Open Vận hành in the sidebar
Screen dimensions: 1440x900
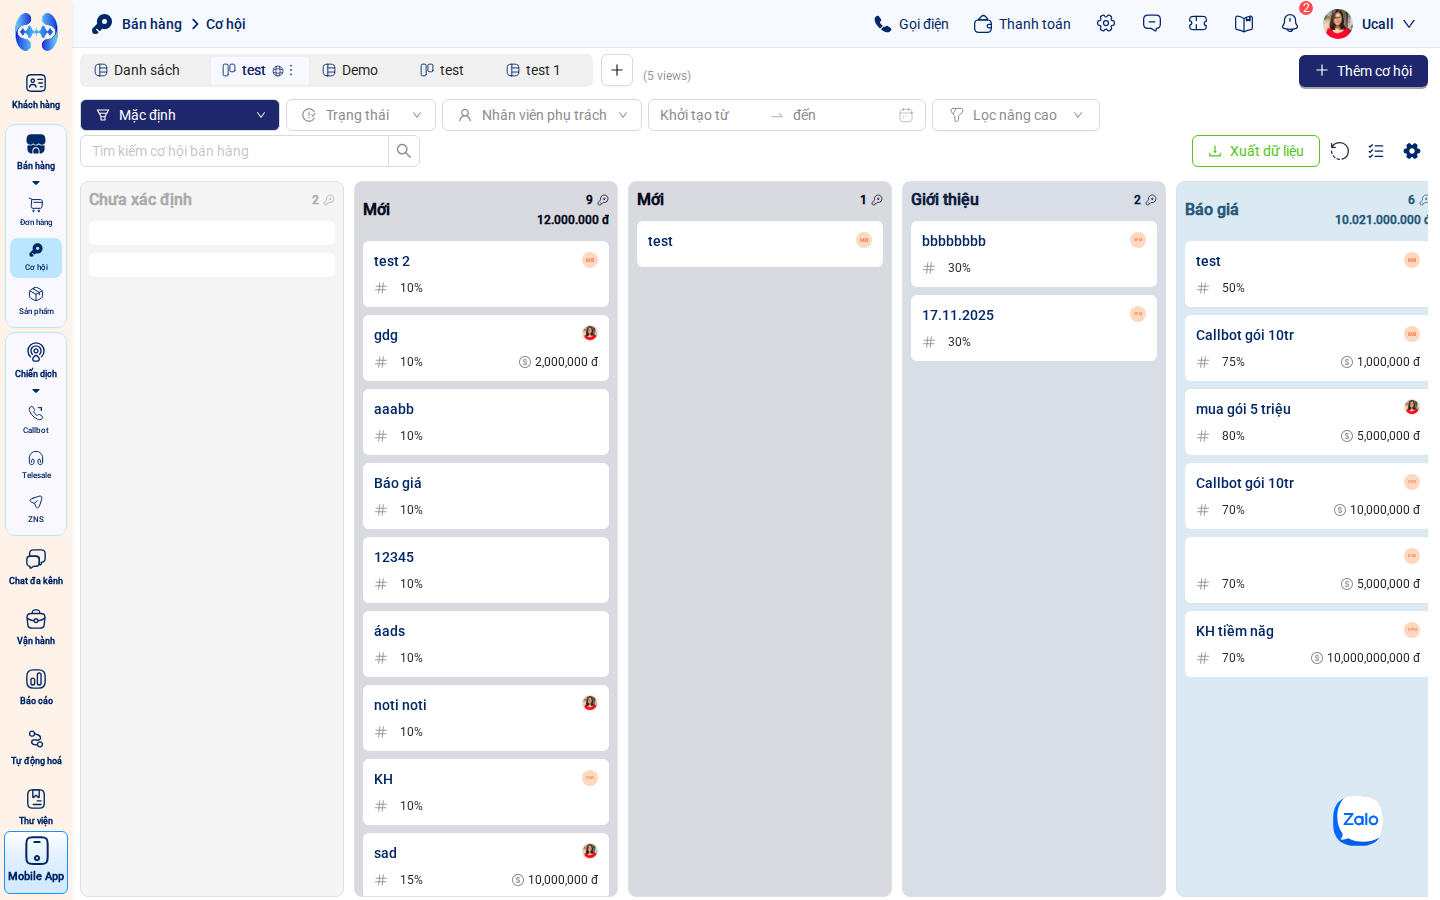[x=36, y=627]
